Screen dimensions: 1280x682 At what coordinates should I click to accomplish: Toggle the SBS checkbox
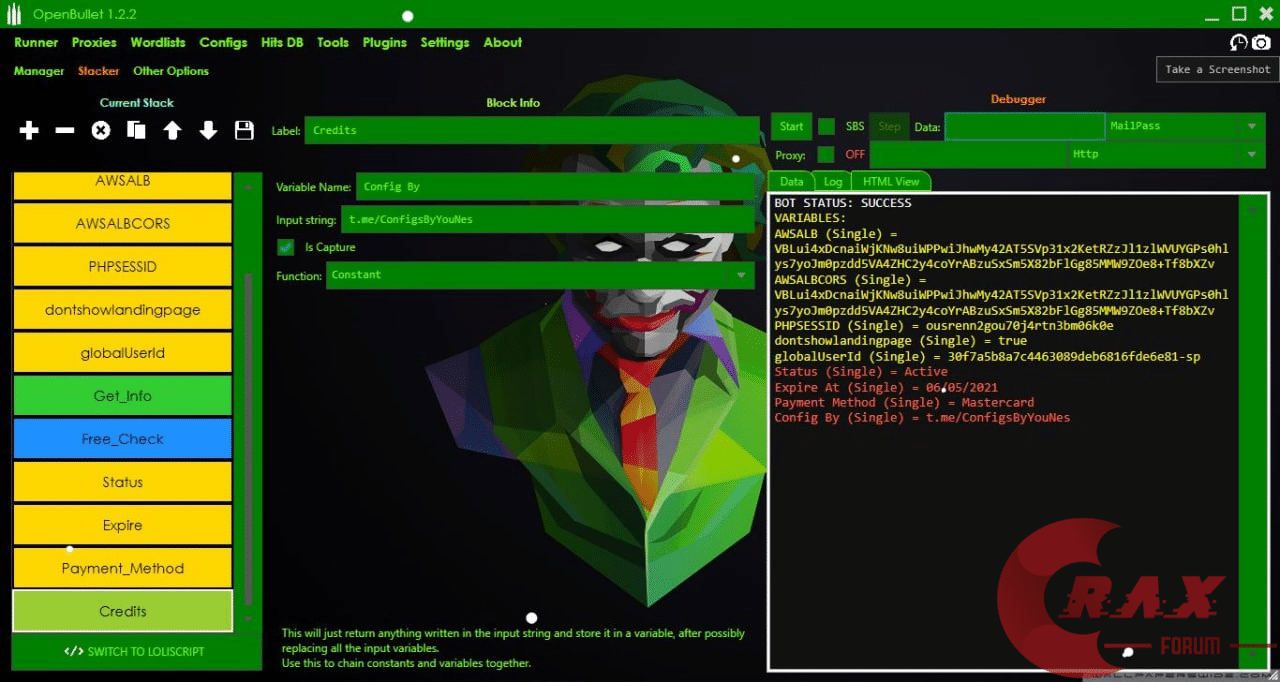click(826, 126)
